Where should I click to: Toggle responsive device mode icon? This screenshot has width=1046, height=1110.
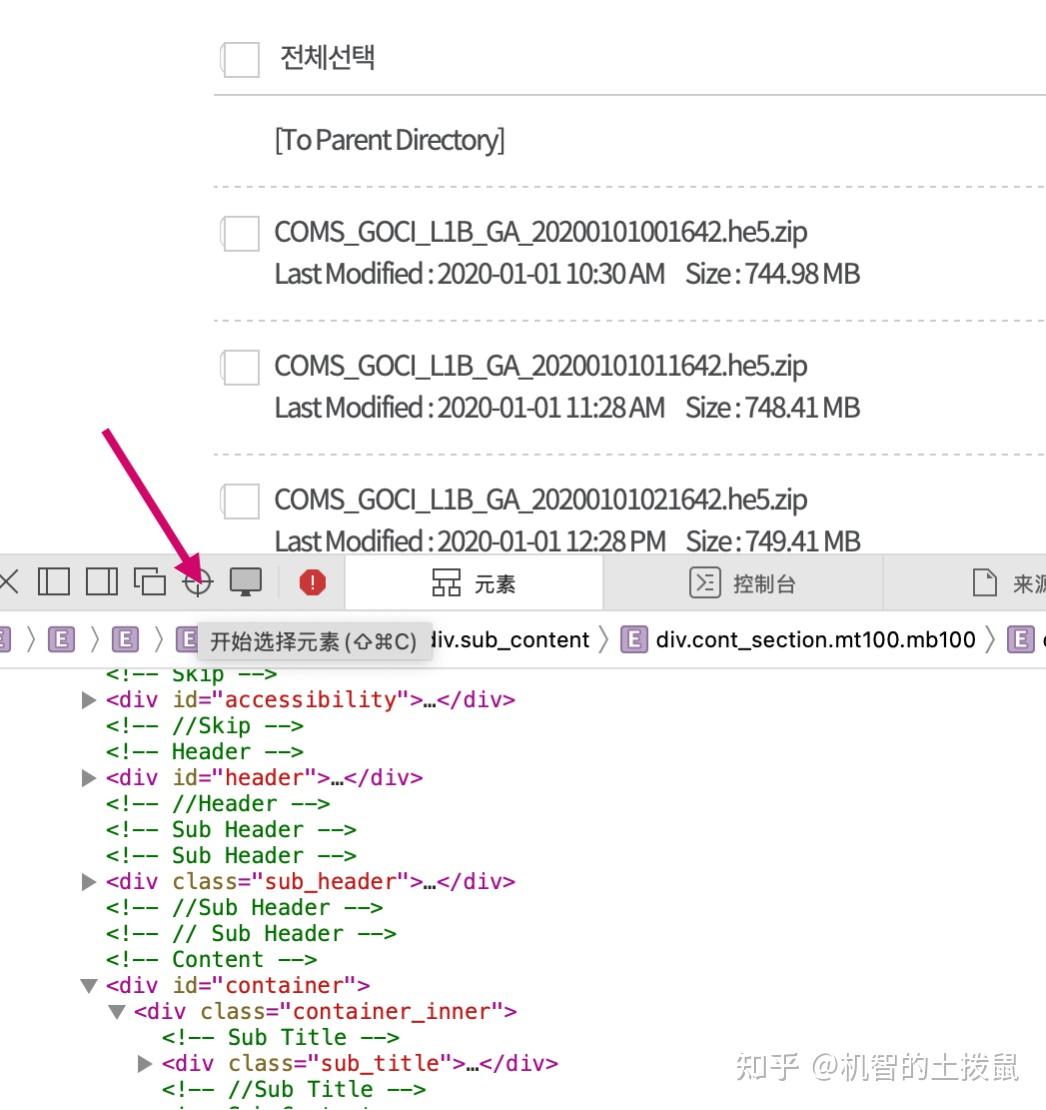[245, 580]
